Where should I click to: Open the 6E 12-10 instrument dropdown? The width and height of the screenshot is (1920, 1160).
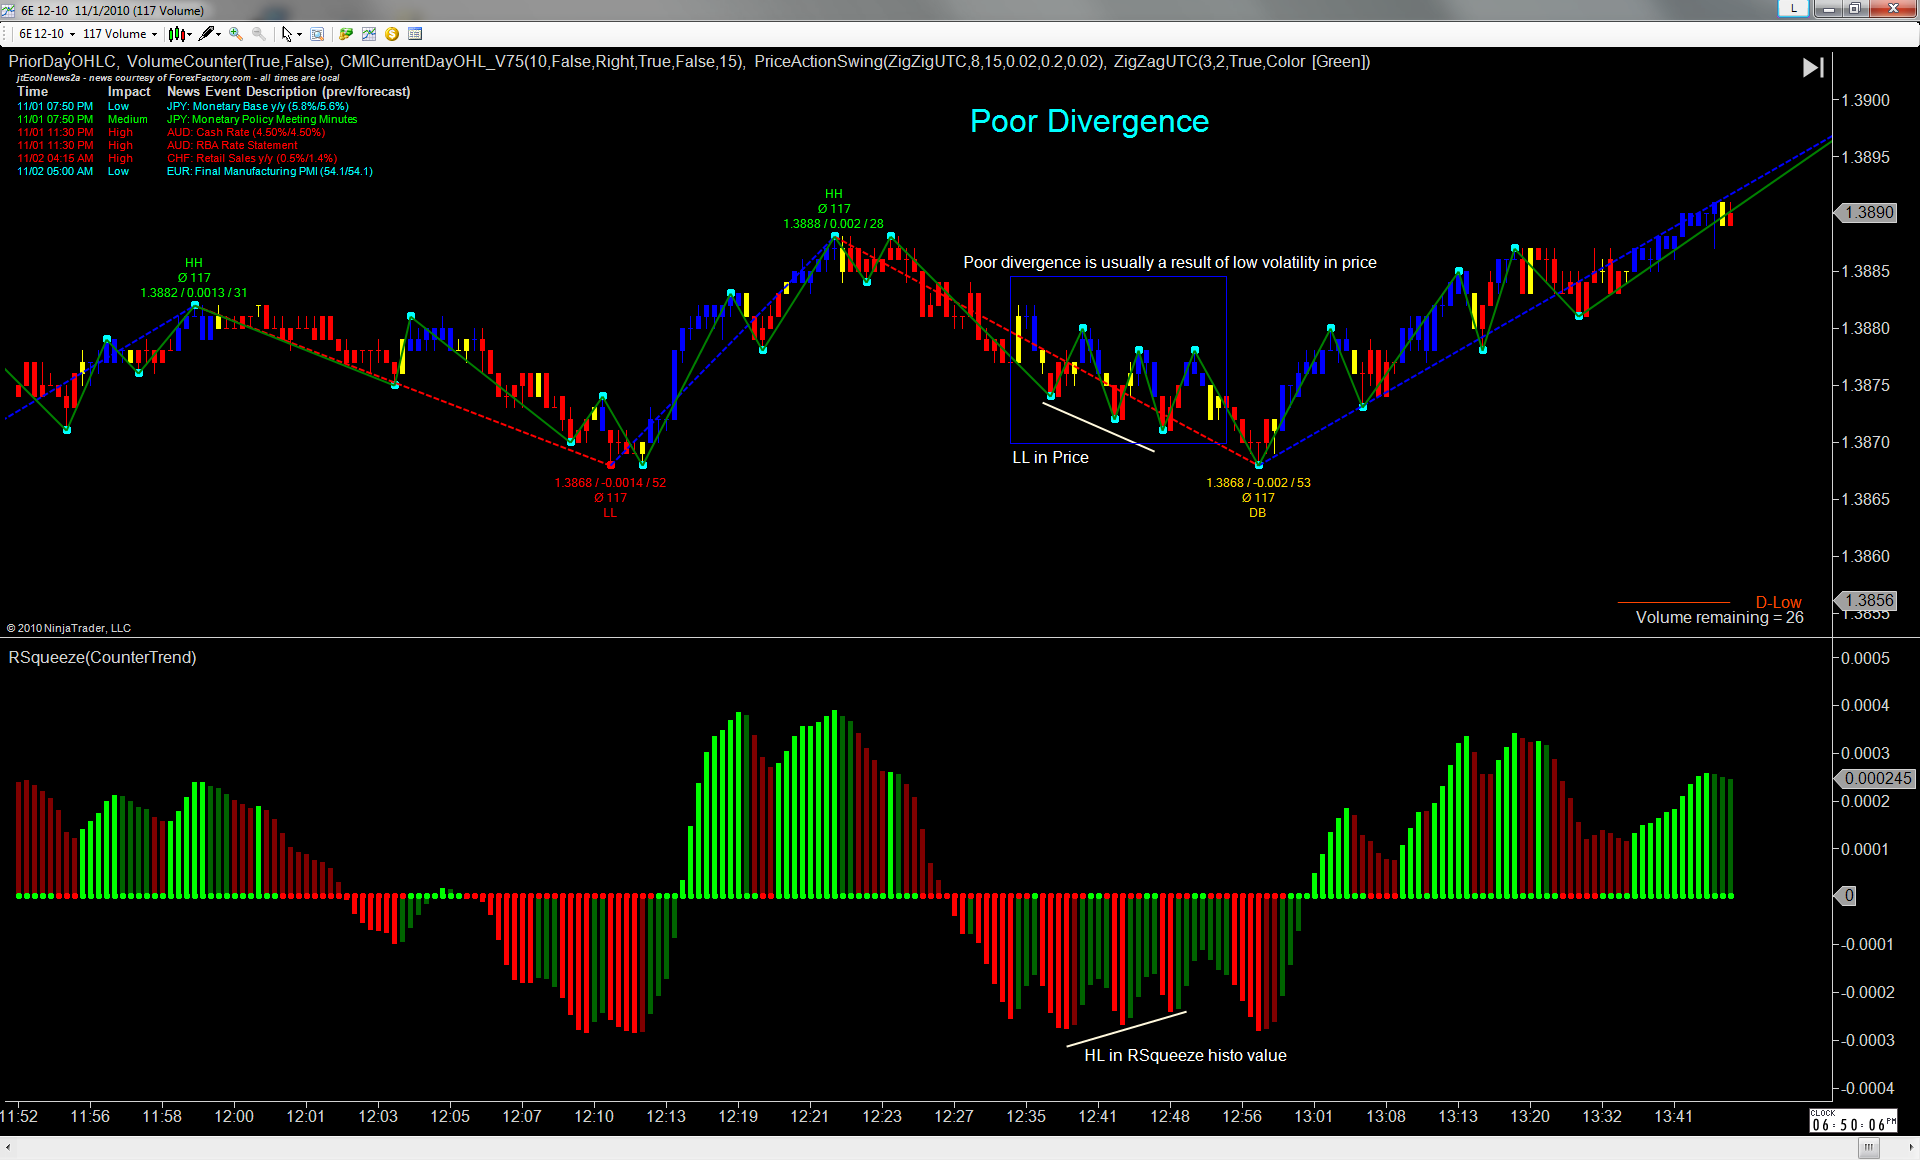47,34
